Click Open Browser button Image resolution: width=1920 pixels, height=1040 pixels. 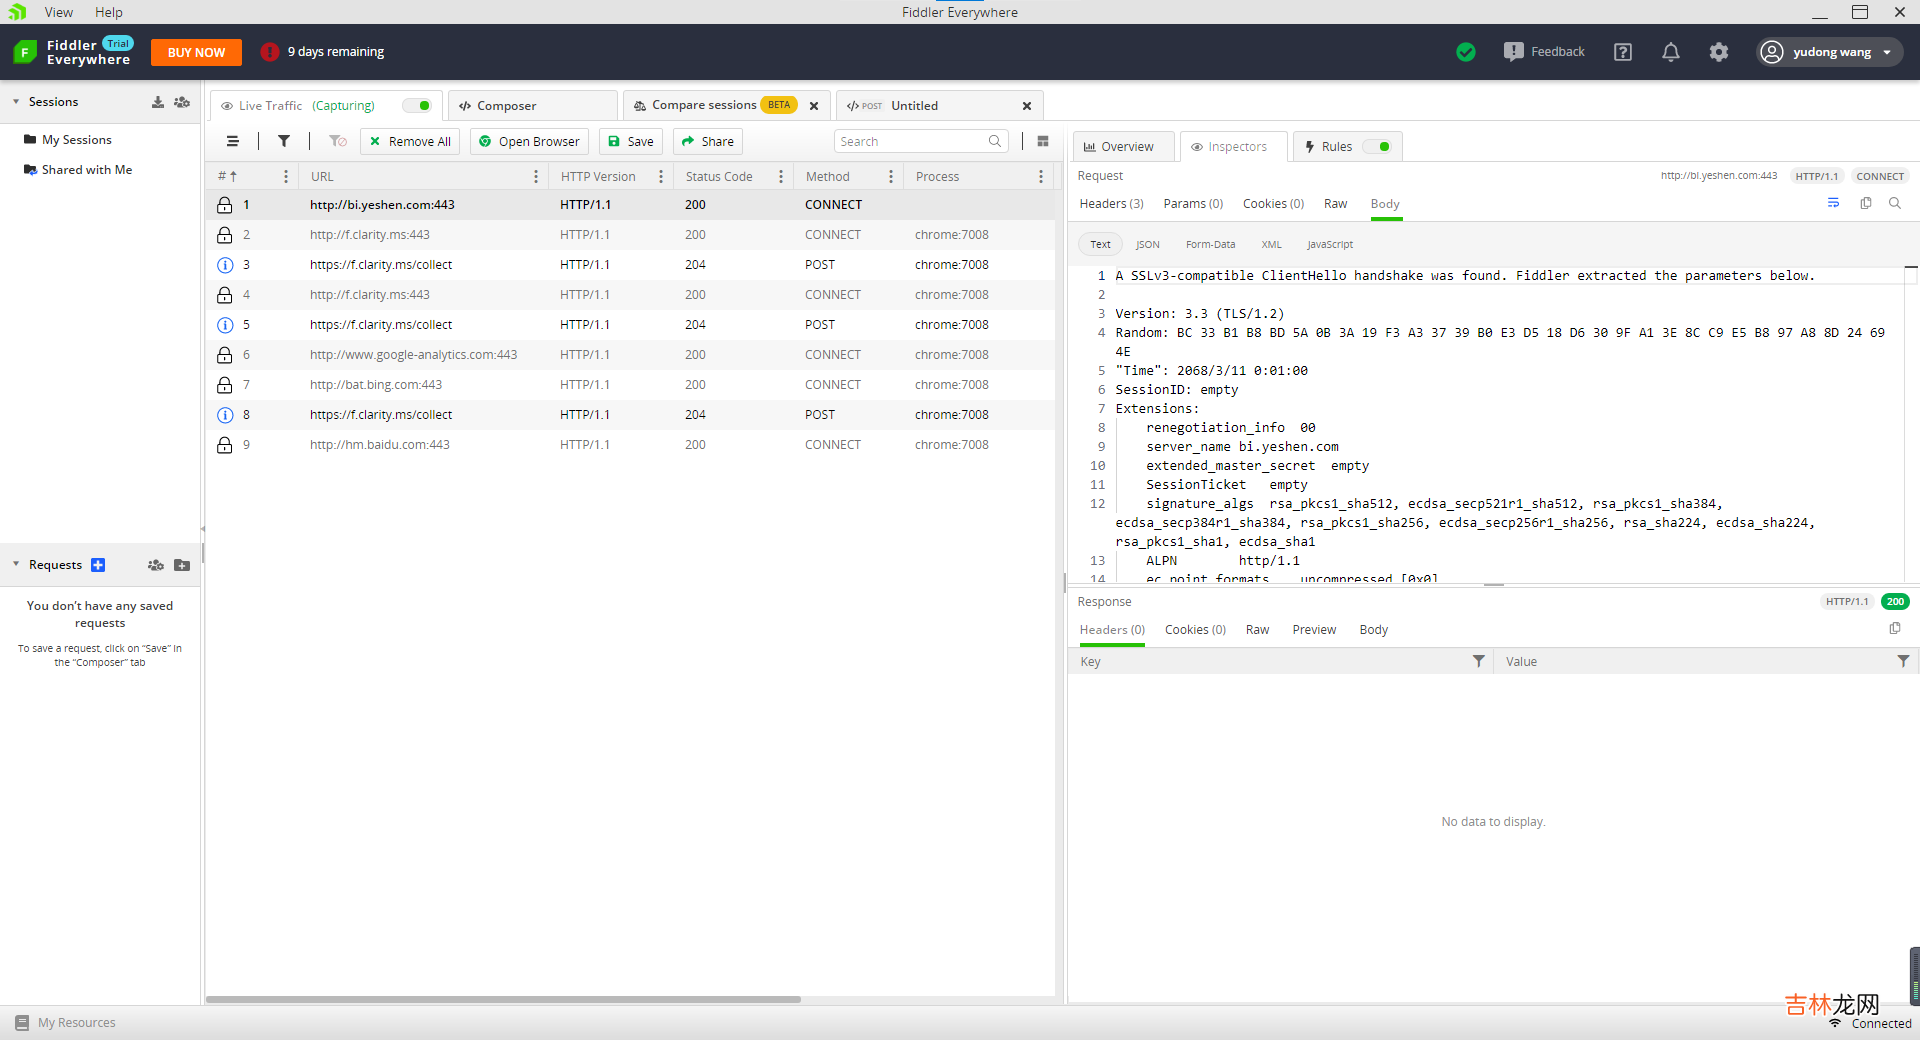[530, 141]
